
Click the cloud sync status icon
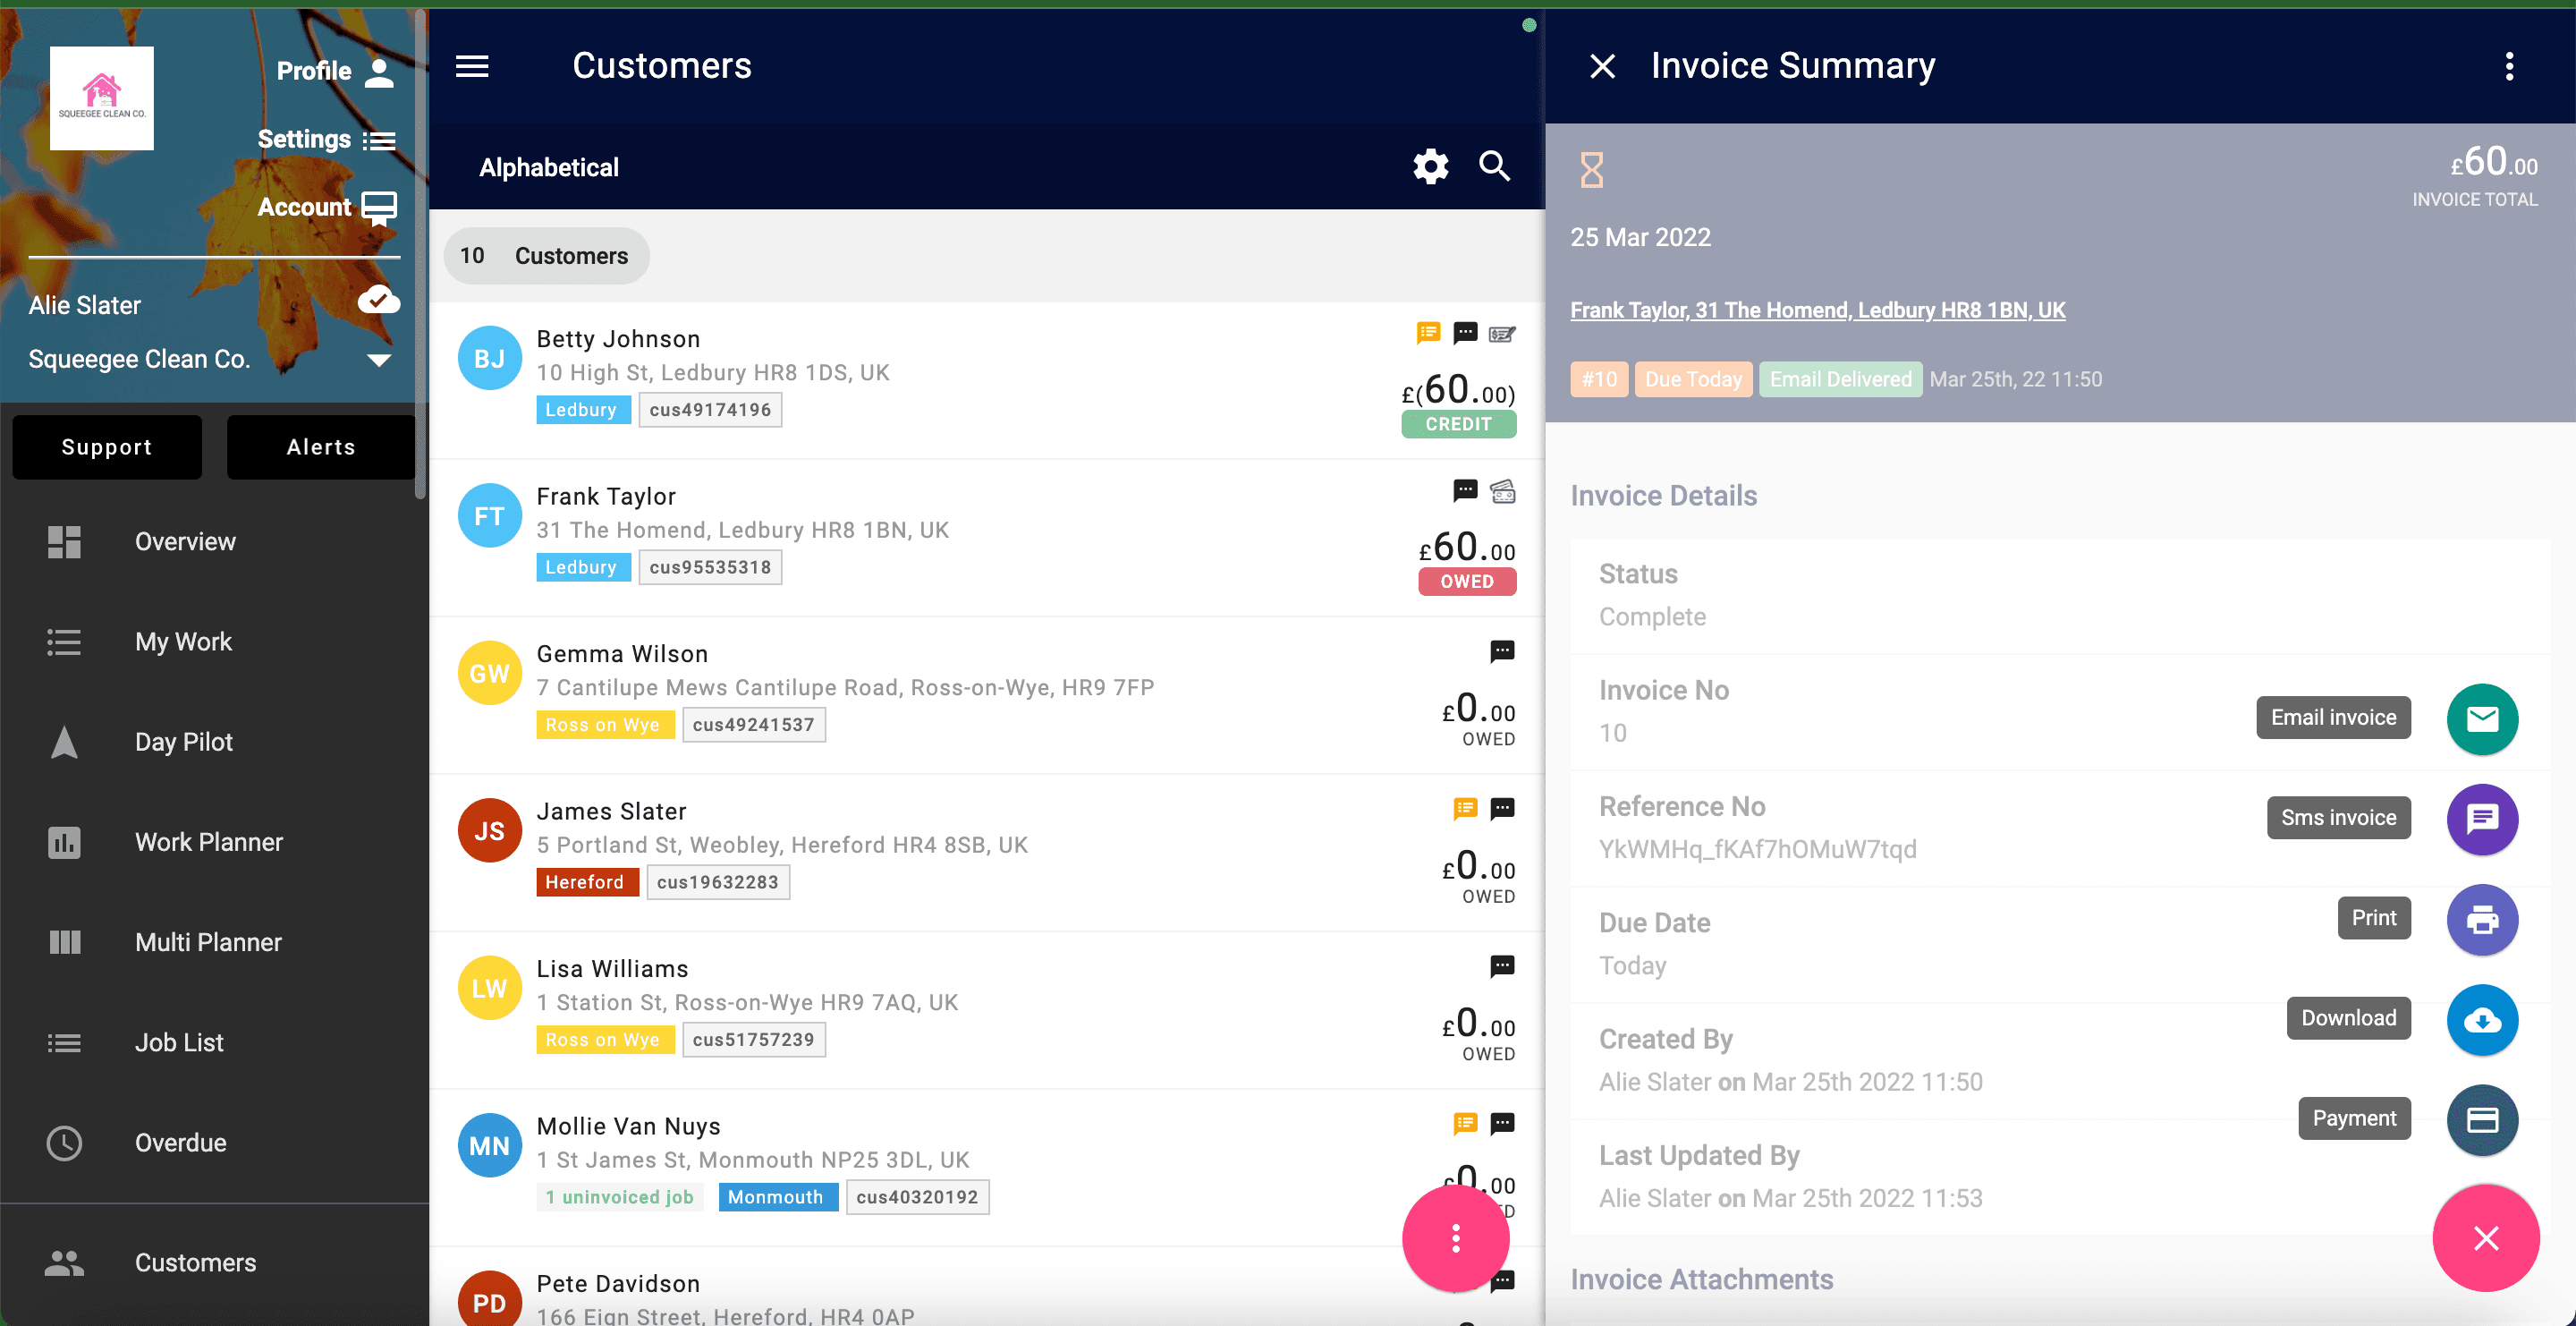(x=379, y=300)
